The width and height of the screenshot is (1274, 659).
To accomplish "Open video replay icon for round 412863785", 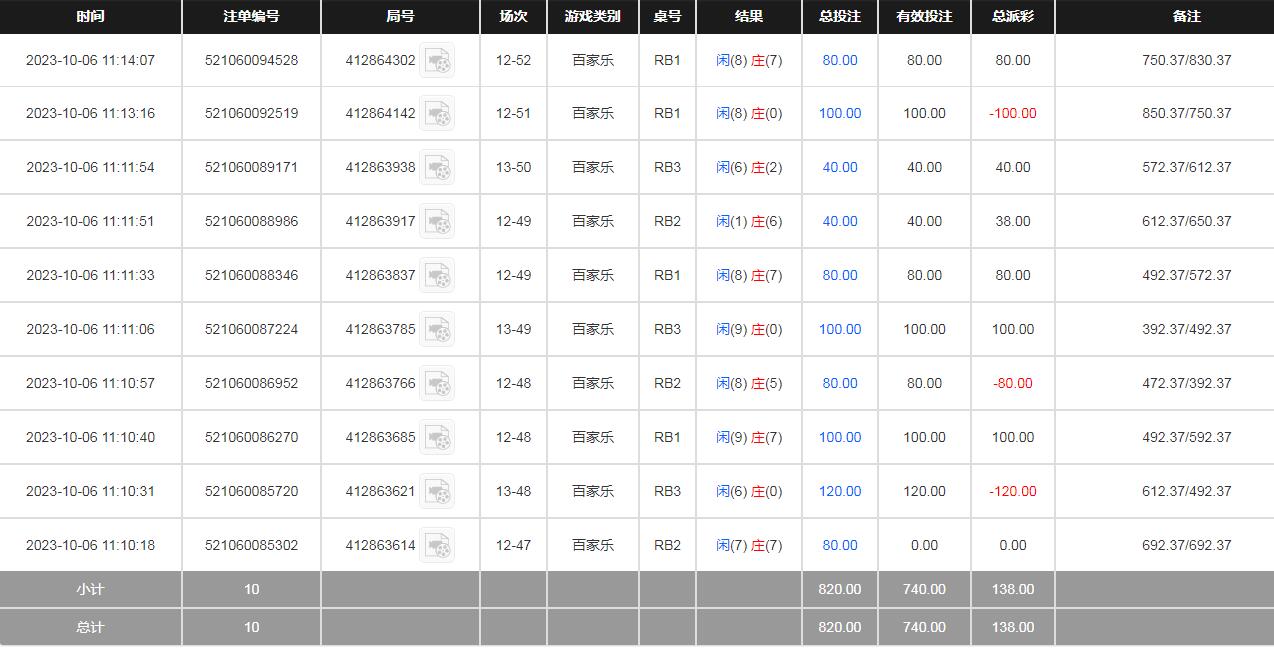I will point(437,329).
